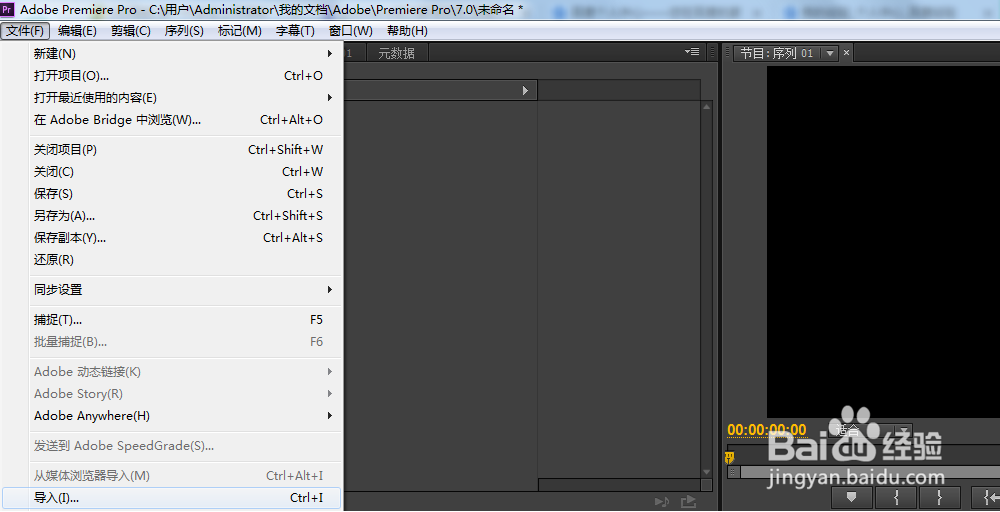Expand the Adobe Anywhere(H) submenu
Viewport: 1000px width, 512px height.
(x=185, y=416)
